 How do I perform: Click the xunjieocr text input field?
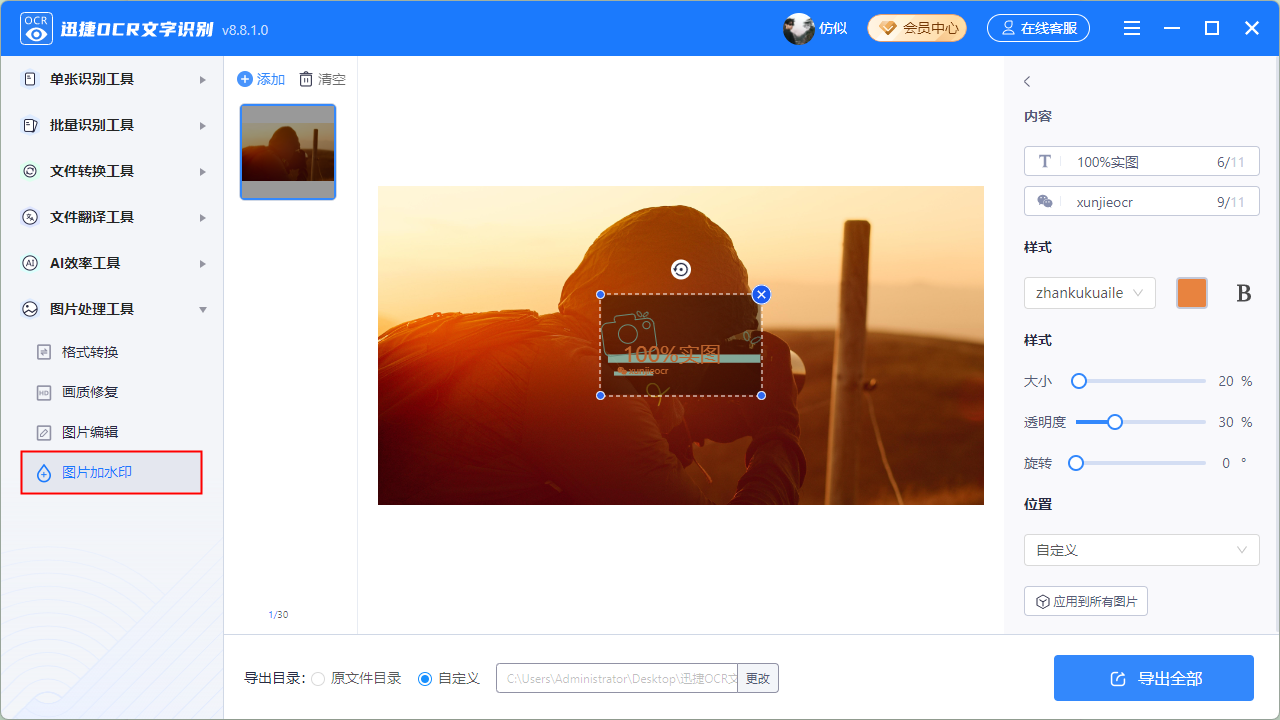(1142, 202)
